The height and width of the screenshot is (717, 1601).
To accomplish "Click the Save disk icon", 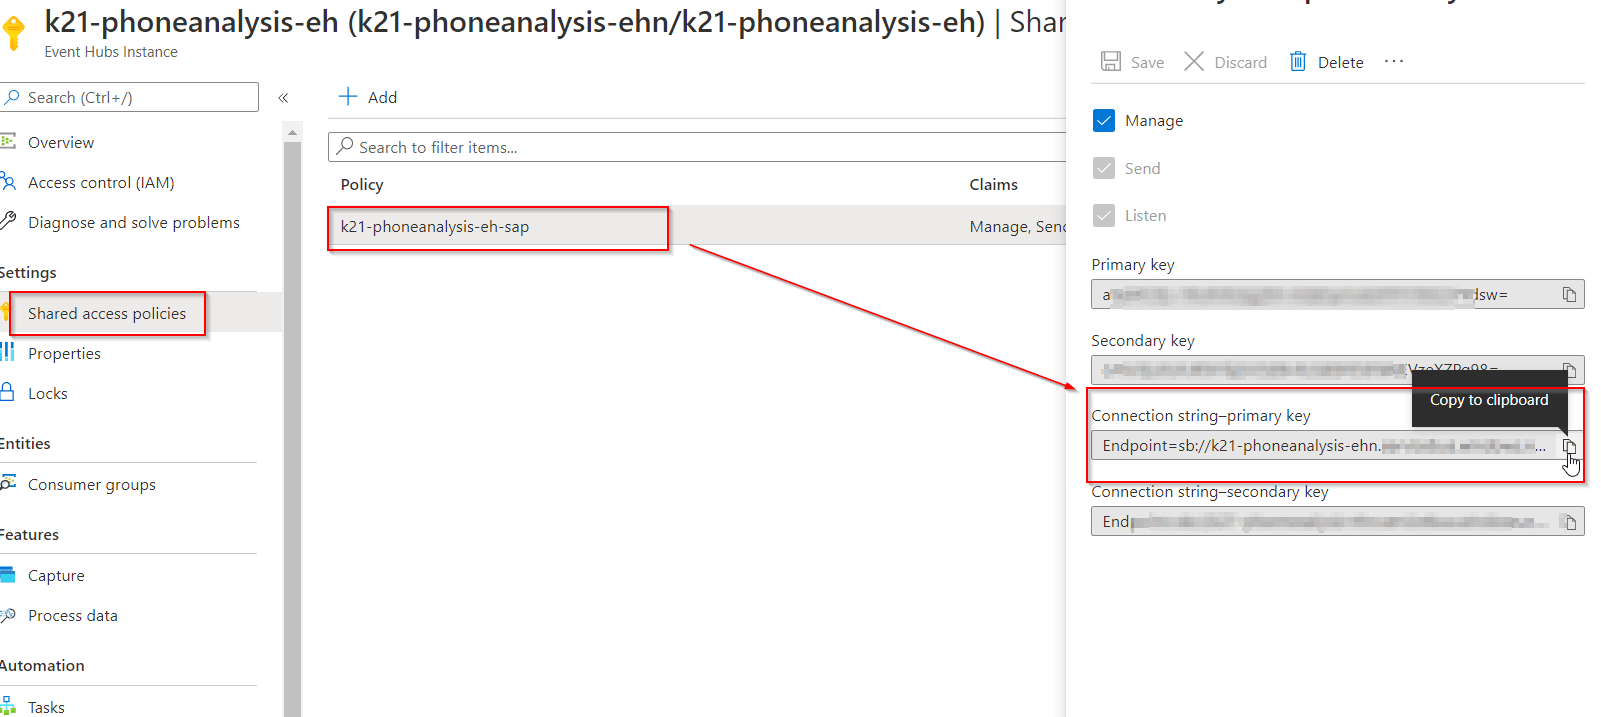I will click(1111, 62).
